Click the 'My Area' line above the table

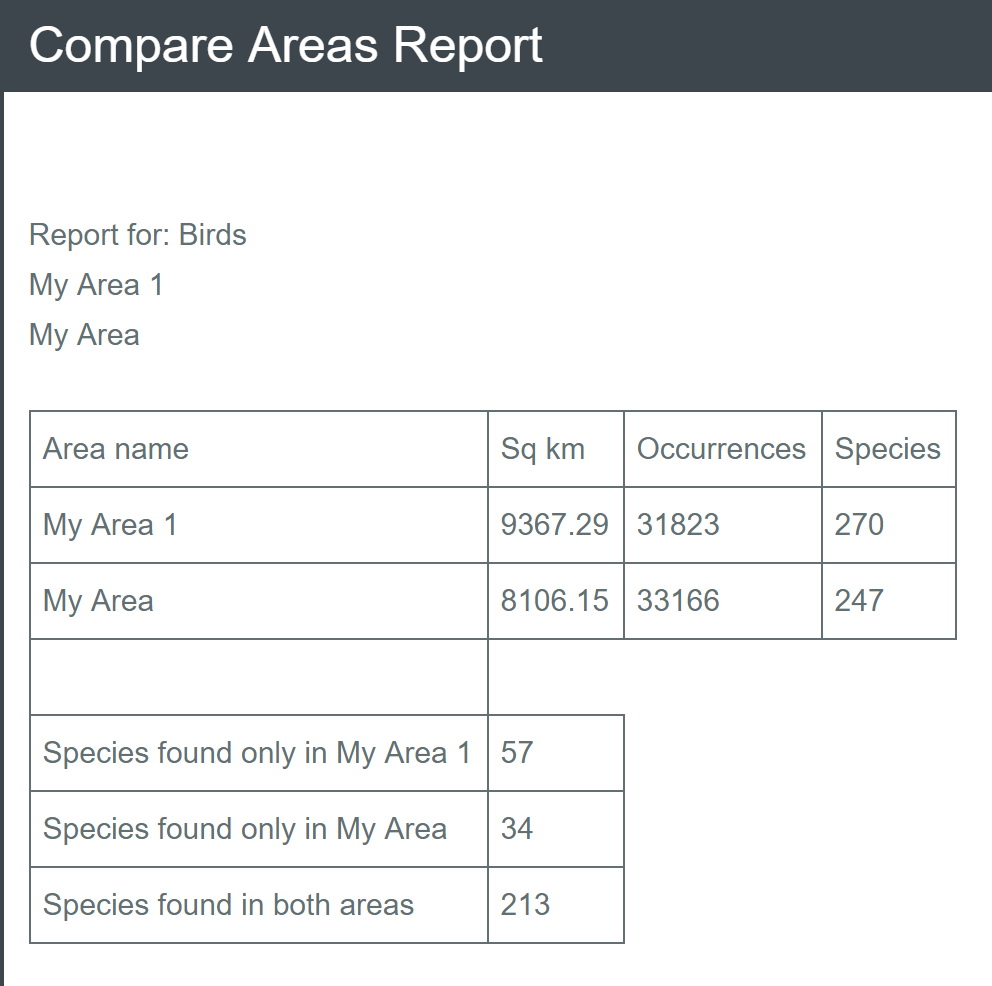(x=84, y=335)
